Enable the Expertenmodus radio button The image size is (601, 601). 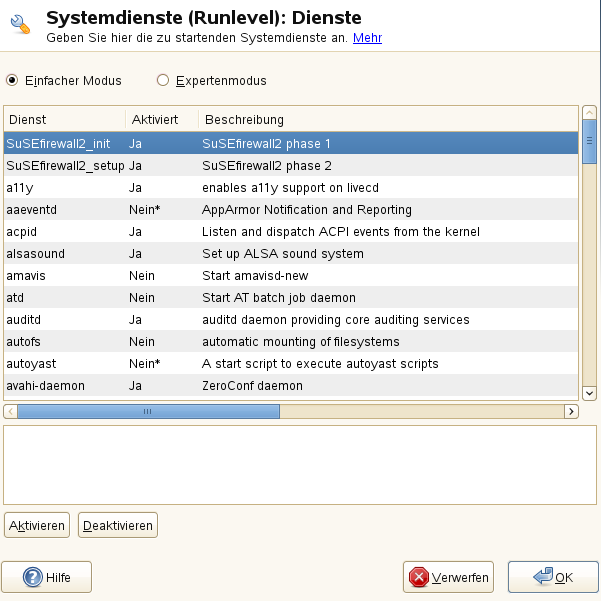[163, 80]
